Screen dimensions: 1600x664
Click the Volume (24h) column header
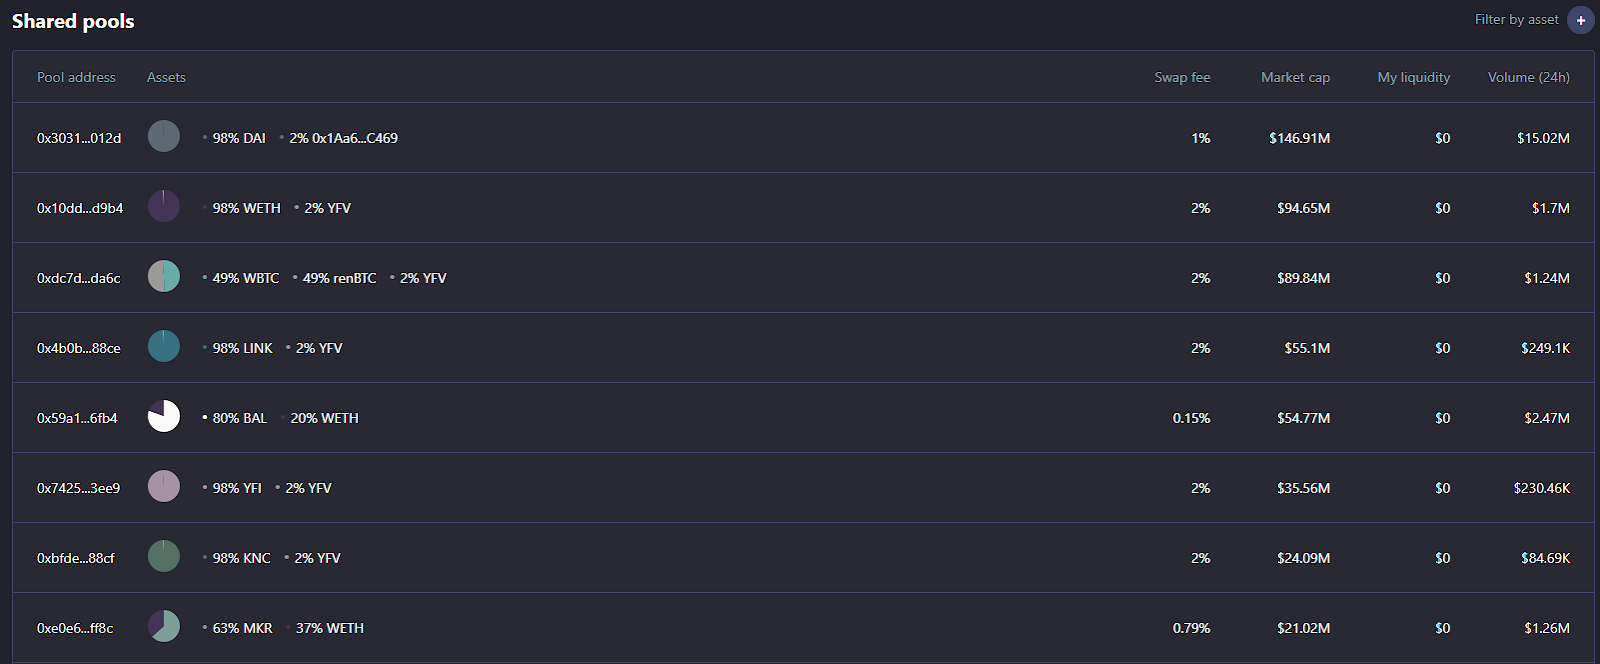[1528, 77]
